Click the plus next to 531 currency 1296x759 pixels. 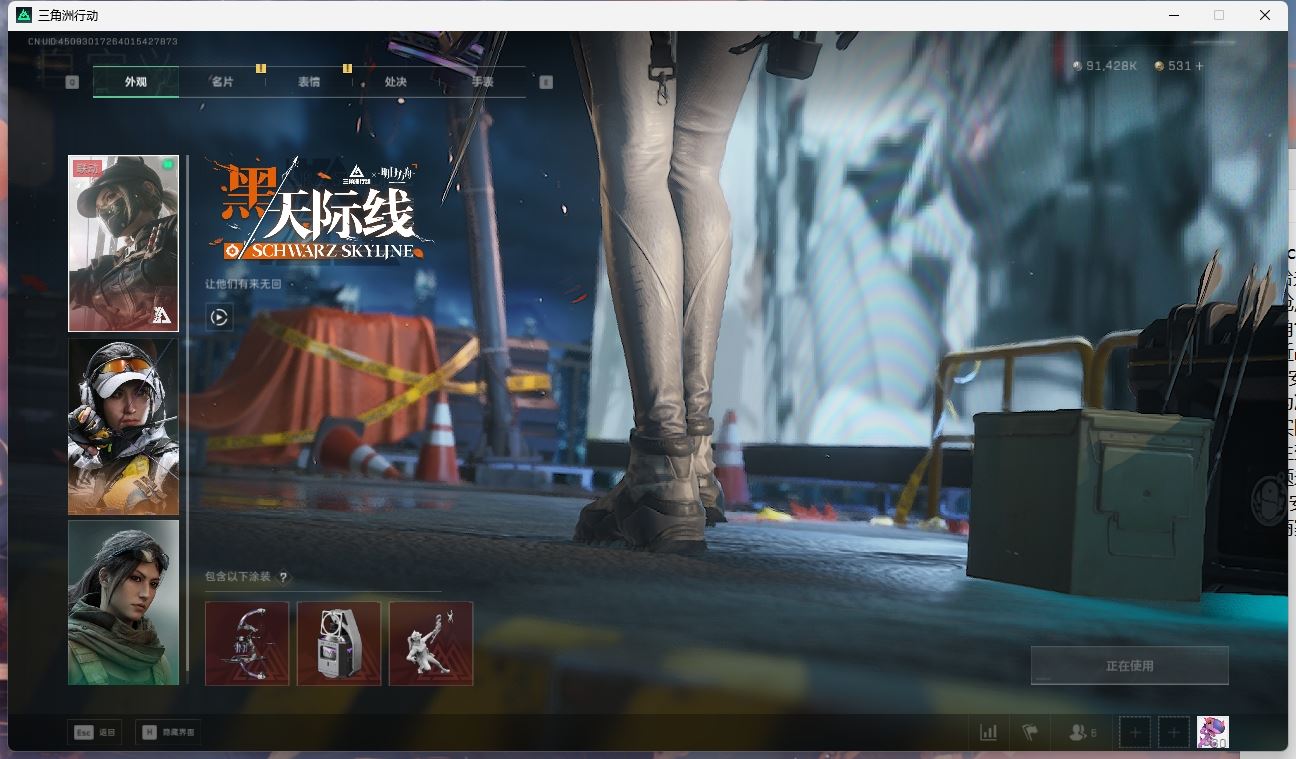pyautogui.click(x=1200, y=66)
